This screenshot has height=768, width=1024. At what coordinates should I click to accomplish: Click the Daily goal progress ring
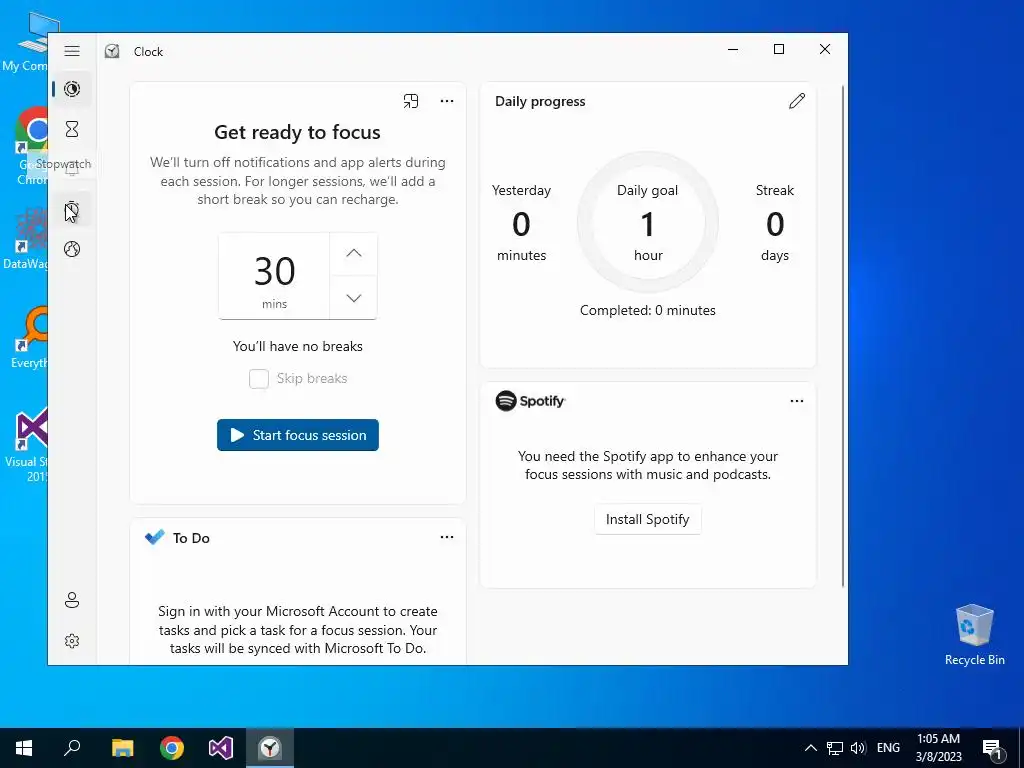point(648,222)
